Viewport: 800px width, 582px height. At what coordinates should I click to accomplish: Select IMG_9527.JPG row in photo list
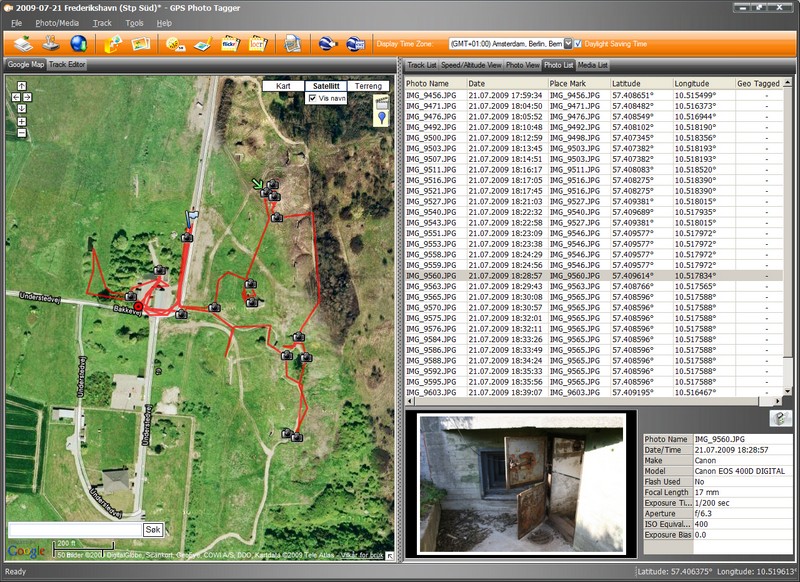434,201
